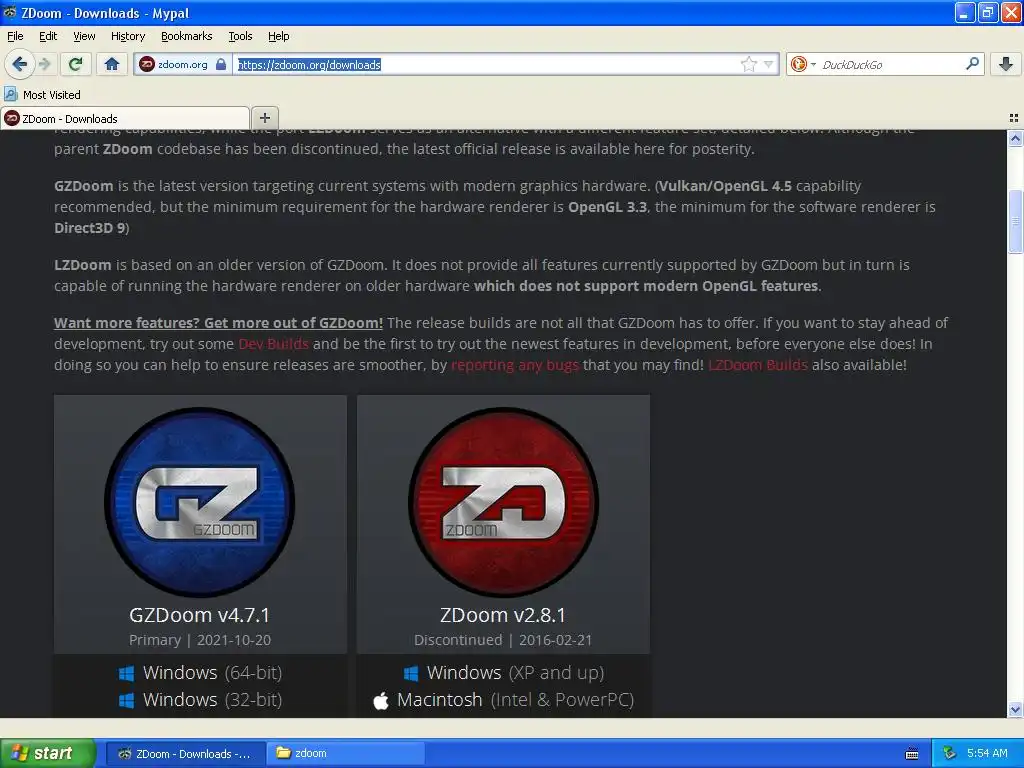The image size is (1024, 768).
Task: Click the keyboard icon in system tray
Action: 912,754
